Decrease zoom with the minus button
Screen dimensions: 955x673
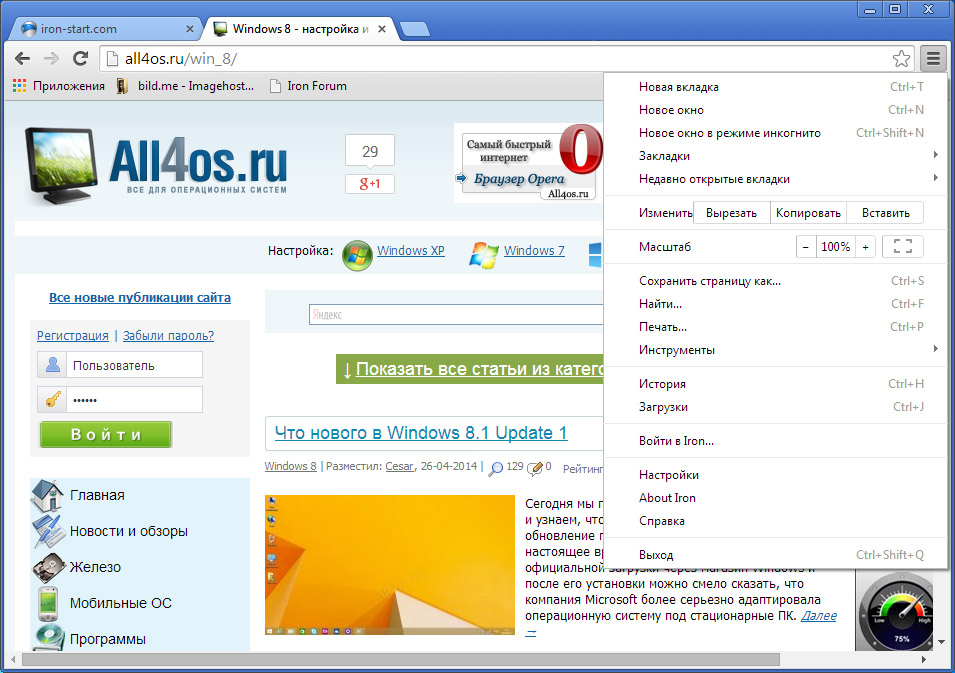click(806, 247)
